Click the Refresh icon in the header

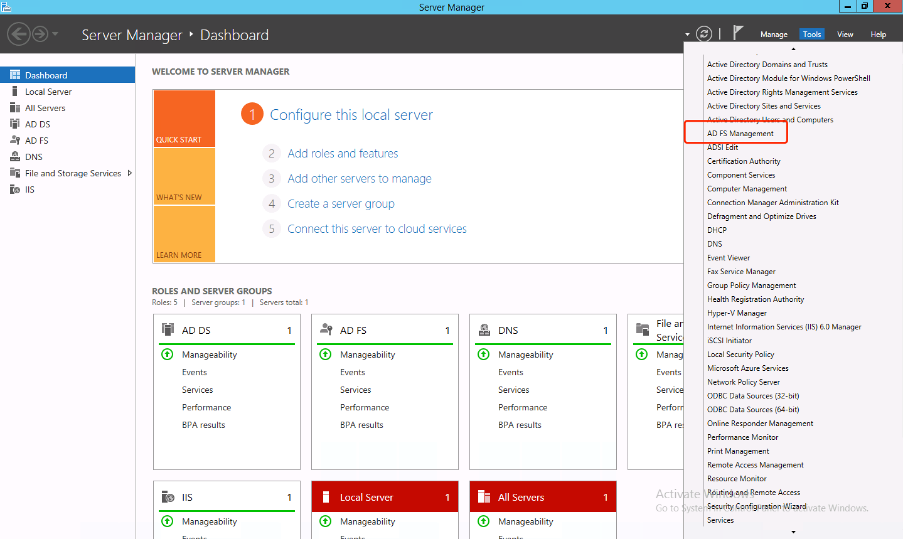[705, 34]
